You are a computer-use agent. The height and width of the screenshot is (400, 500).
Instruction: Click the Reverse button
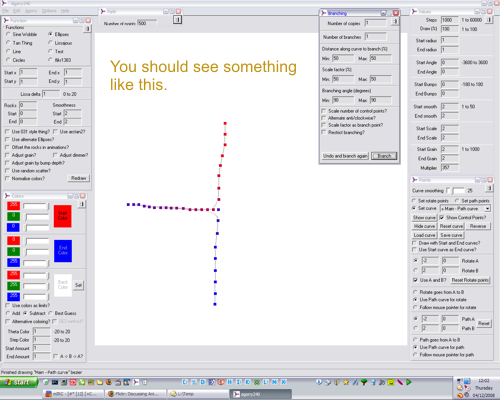point(478,226)
